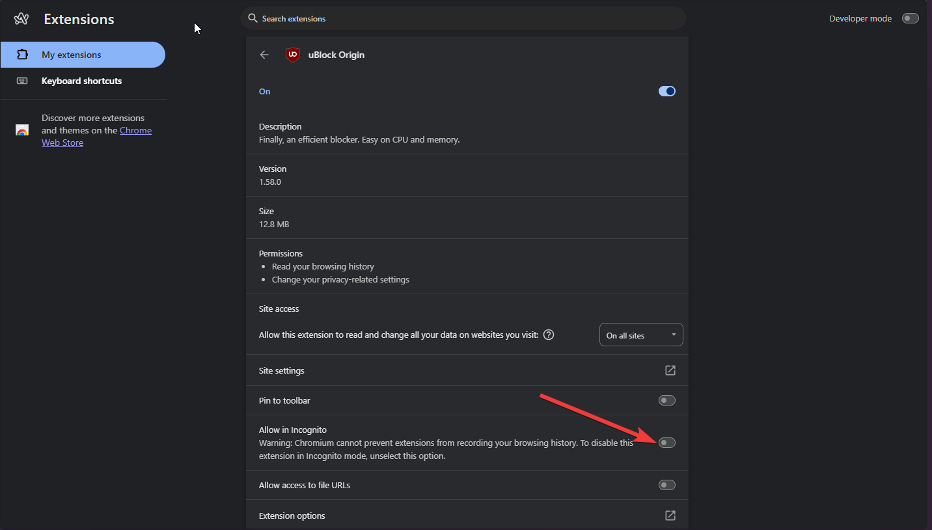
Task: Open the On all sites dropdown
Action: click(x=641, y=335)
